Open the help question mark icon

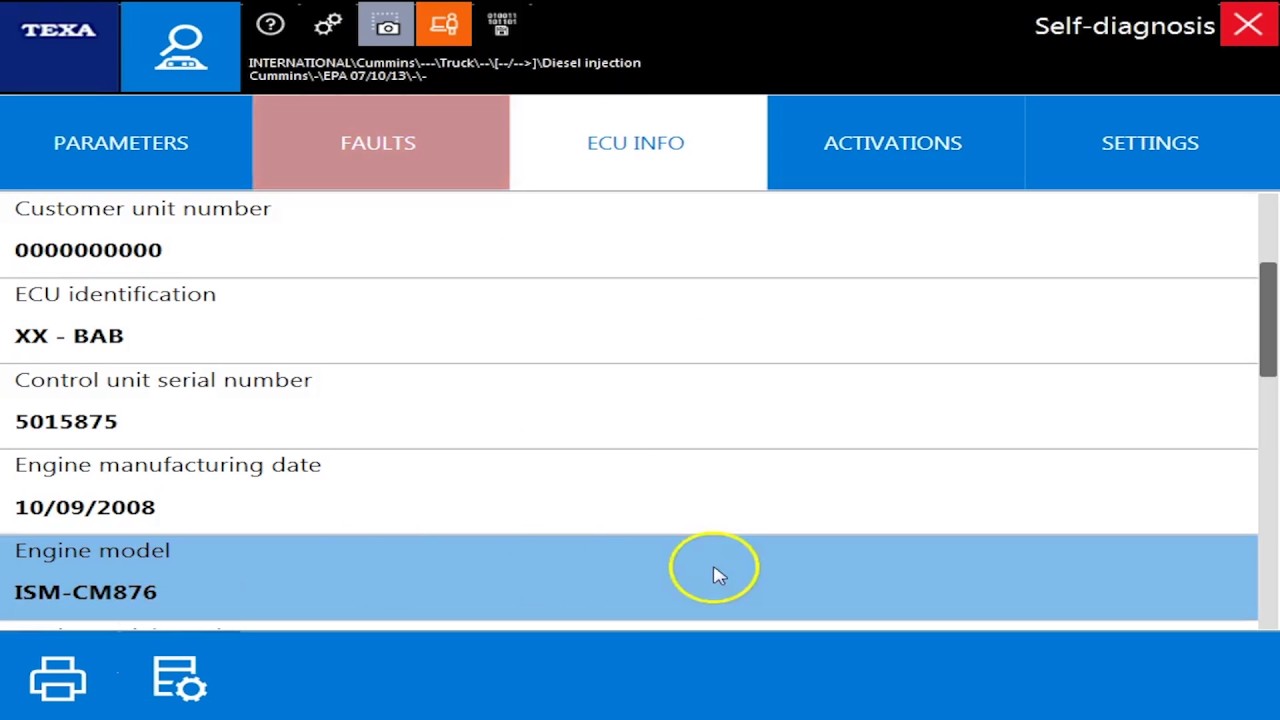click(270, 24)
